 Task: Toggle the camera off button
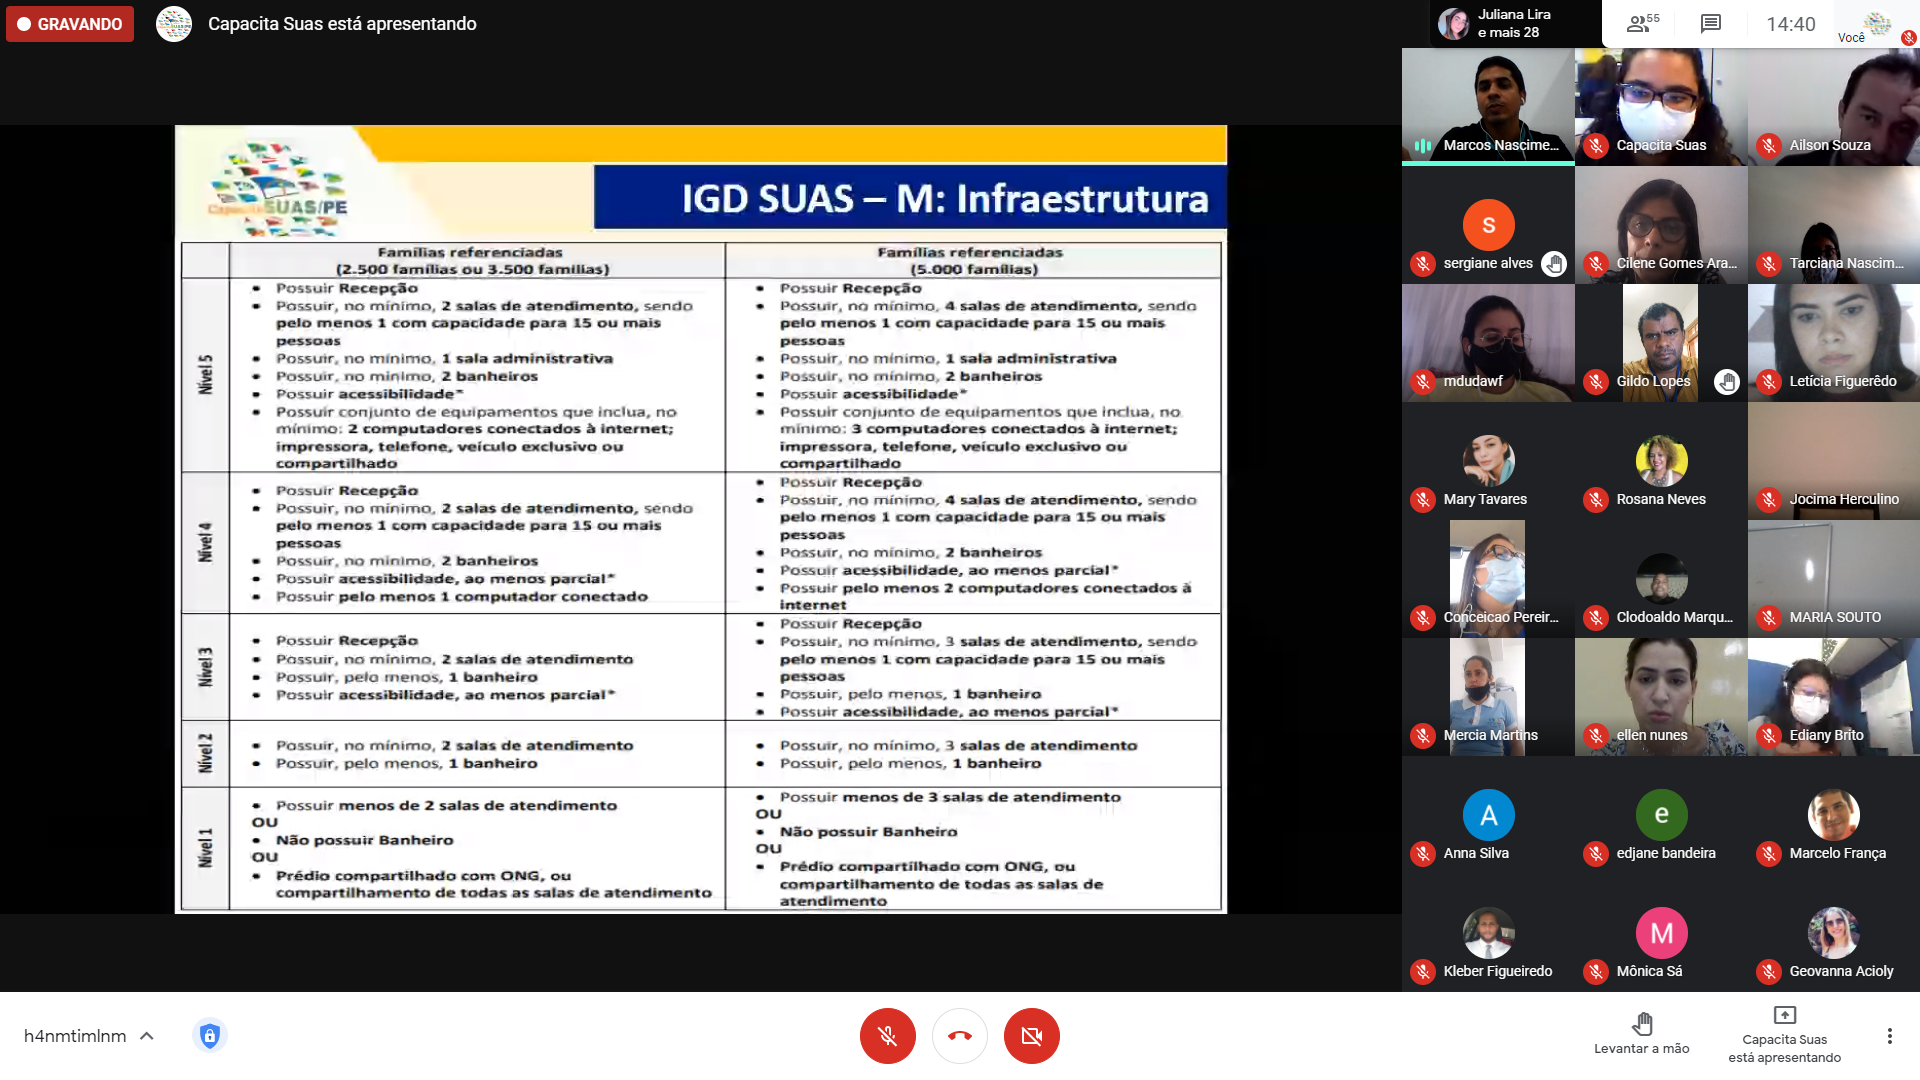(x=1031, y=1036)
